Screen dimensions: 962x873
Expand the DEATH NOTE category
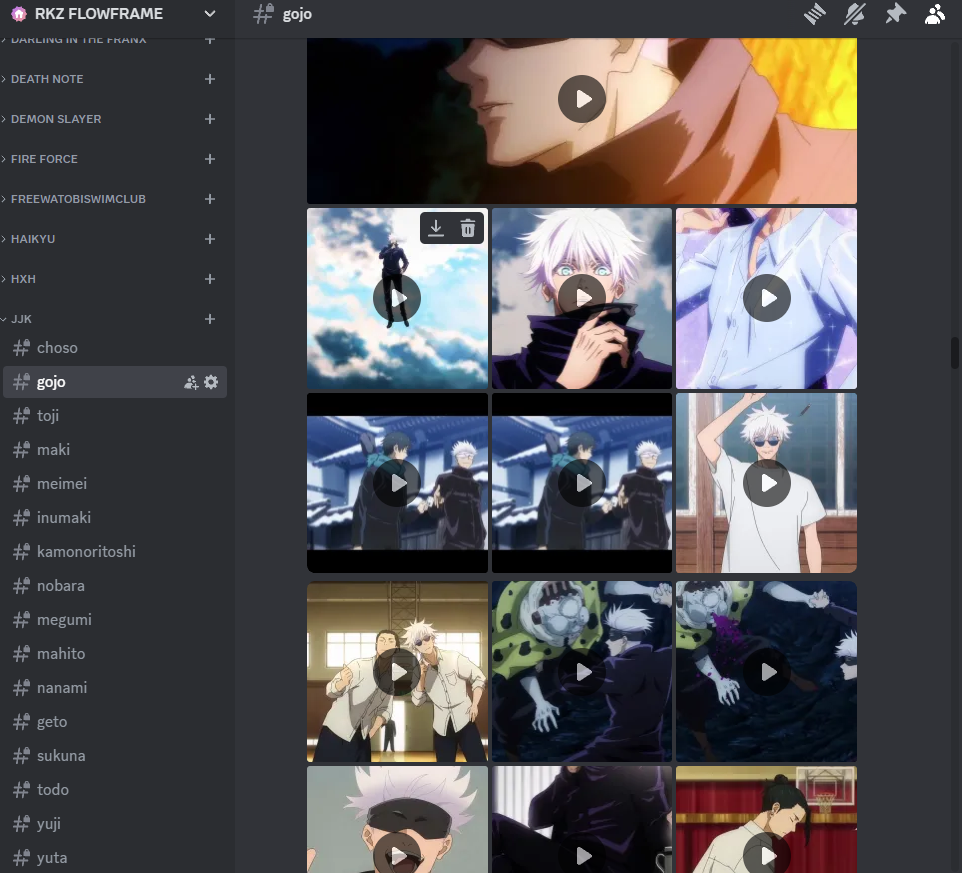tap(47, 79)
